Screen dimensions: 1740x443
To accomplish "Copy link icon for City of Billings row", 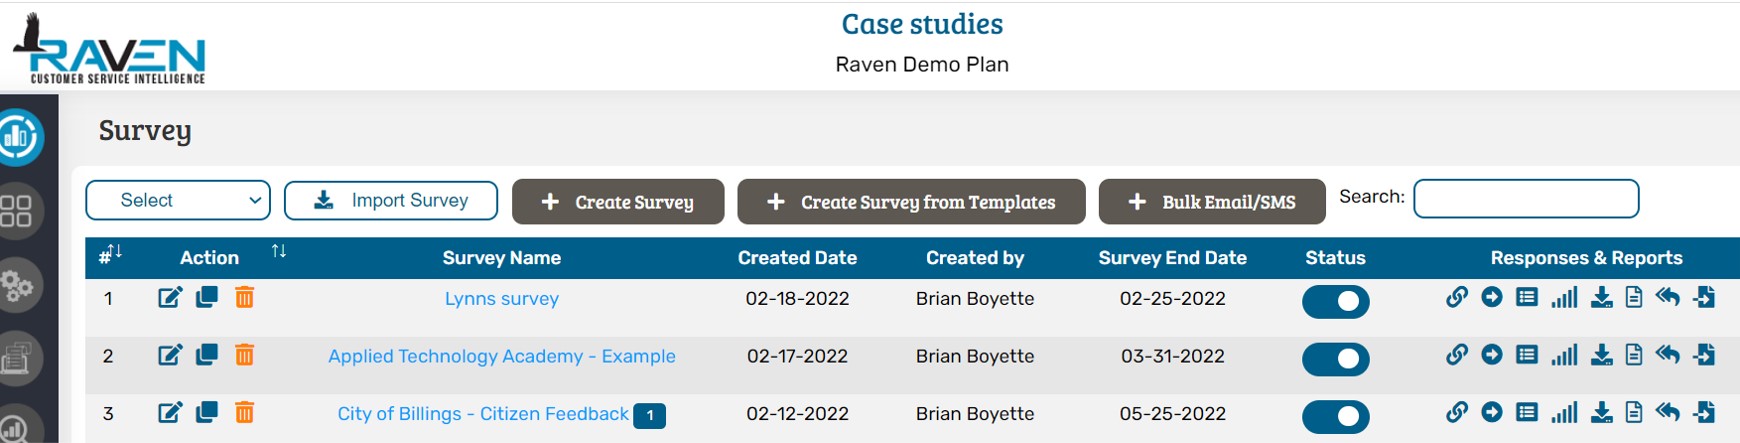I will coord(1457,411).
